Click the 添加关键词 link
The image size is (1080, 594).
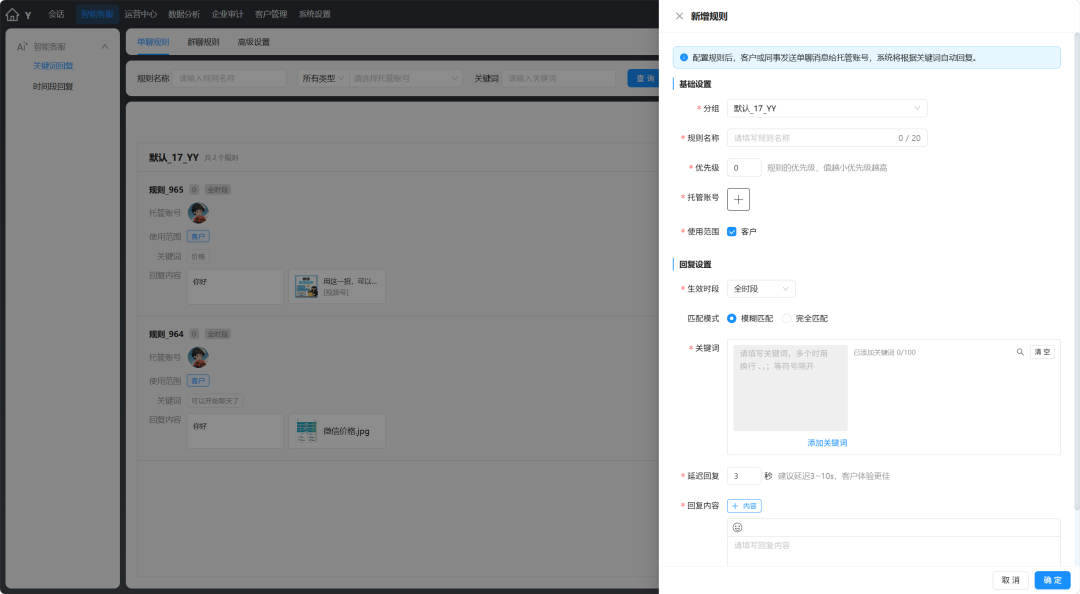coord(827,443)
